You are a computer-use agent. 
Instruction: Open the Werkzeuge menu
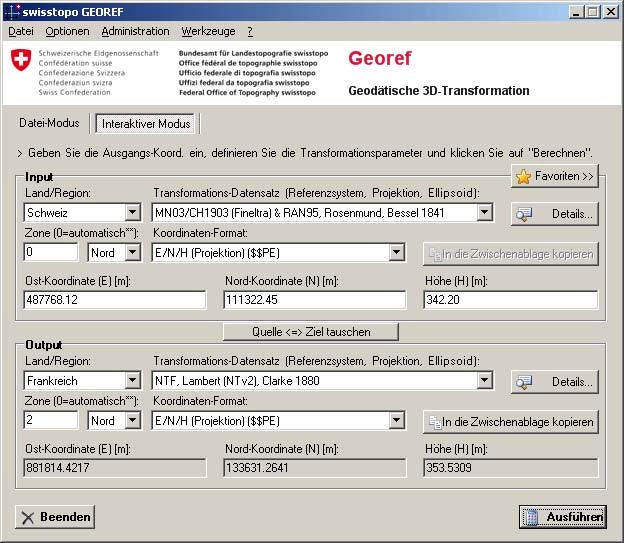(x=208, y=32)
